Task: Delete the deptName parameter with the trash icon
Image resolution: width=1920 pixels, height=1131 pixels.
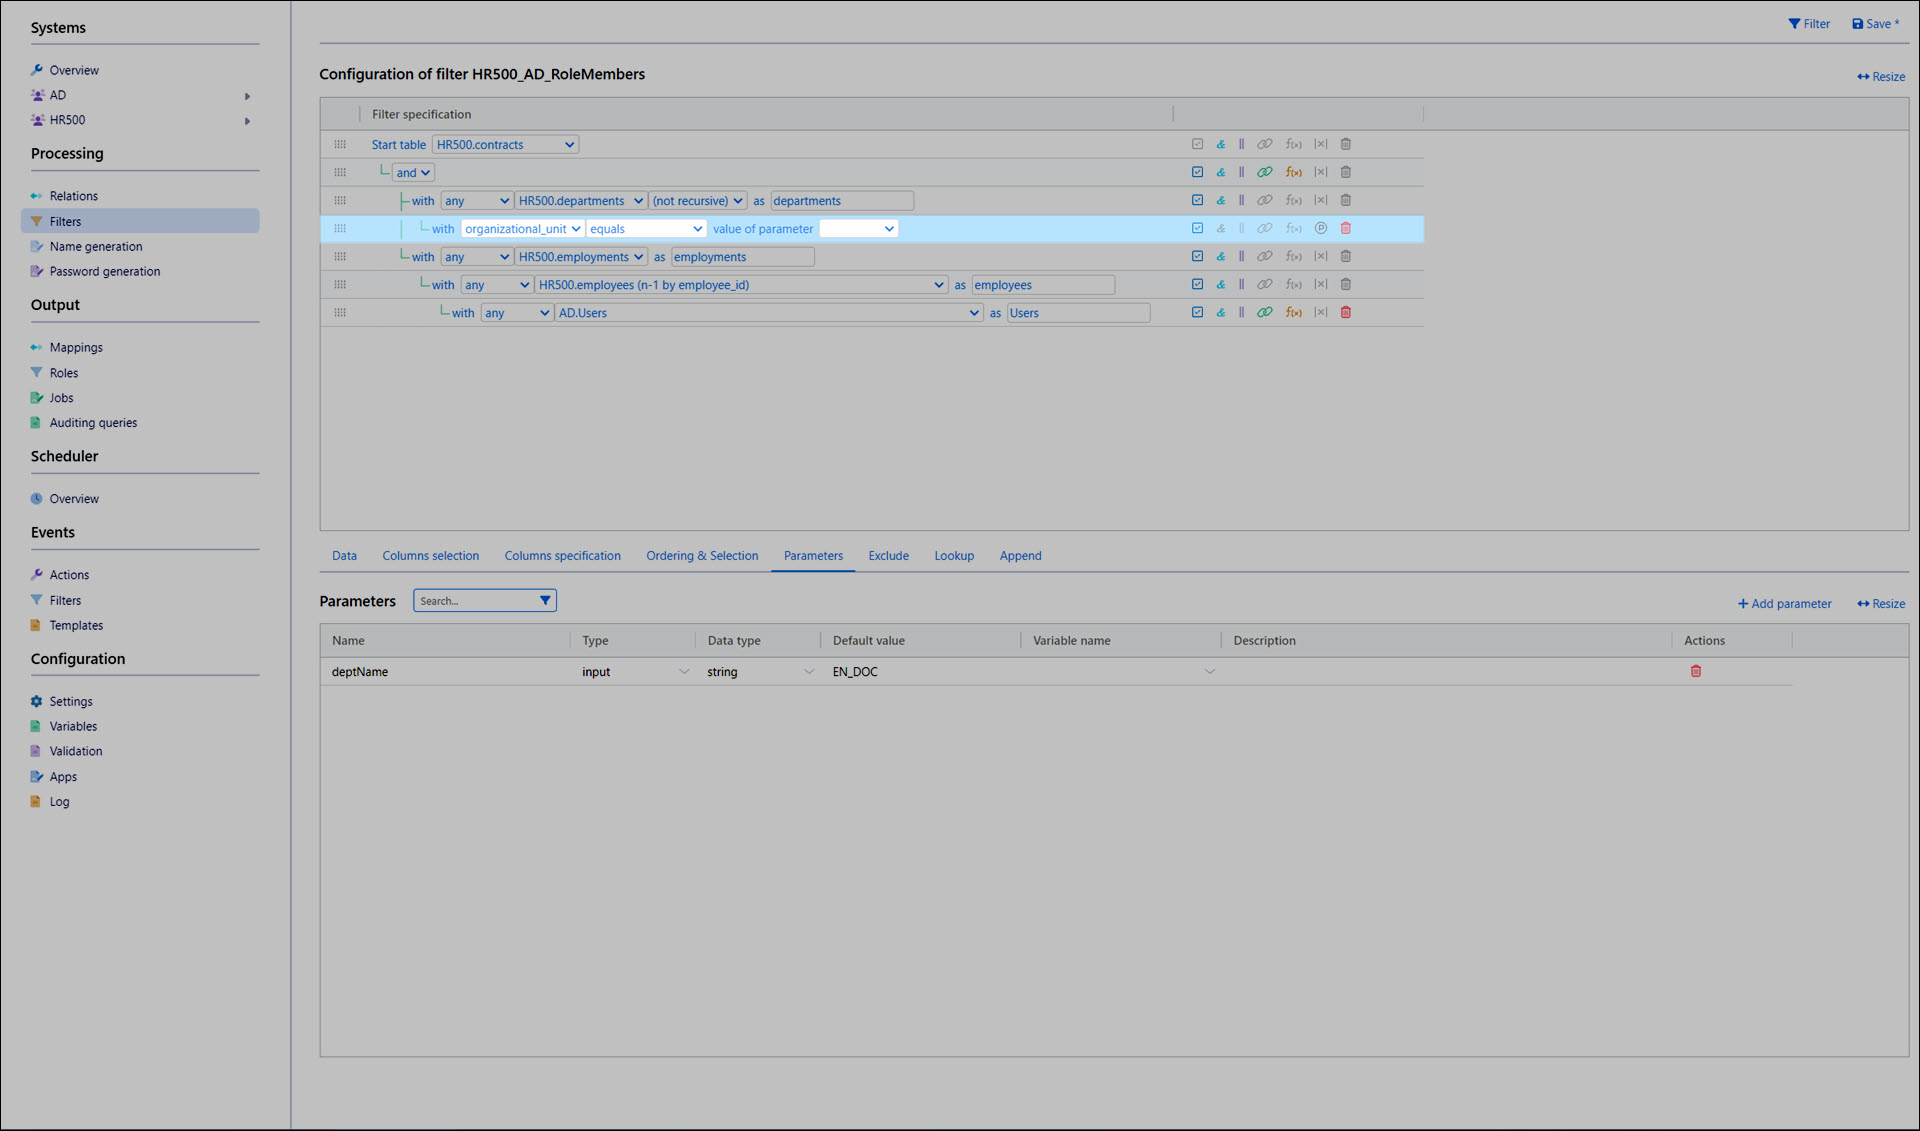Action: tap(1696, 672)
